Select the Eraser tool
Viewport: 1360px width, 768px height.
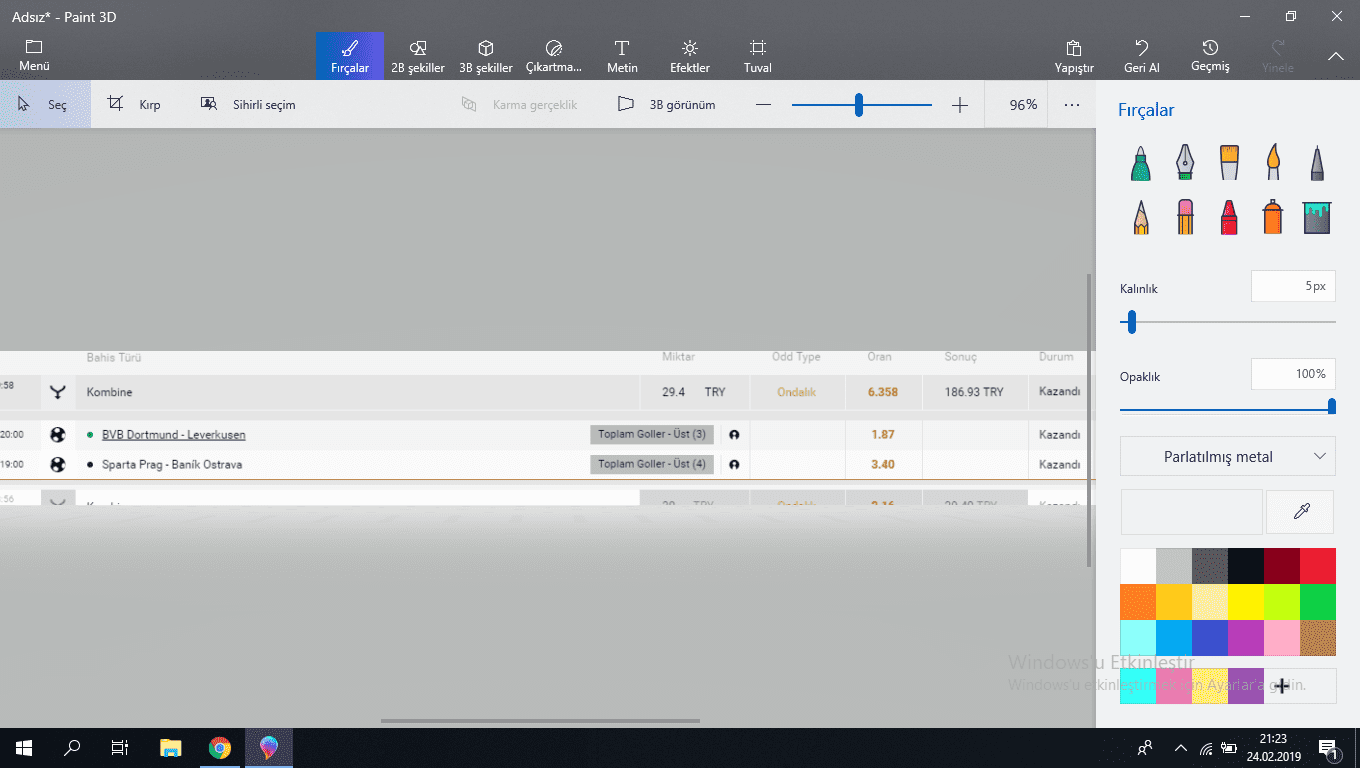(x=1185, y=217)
